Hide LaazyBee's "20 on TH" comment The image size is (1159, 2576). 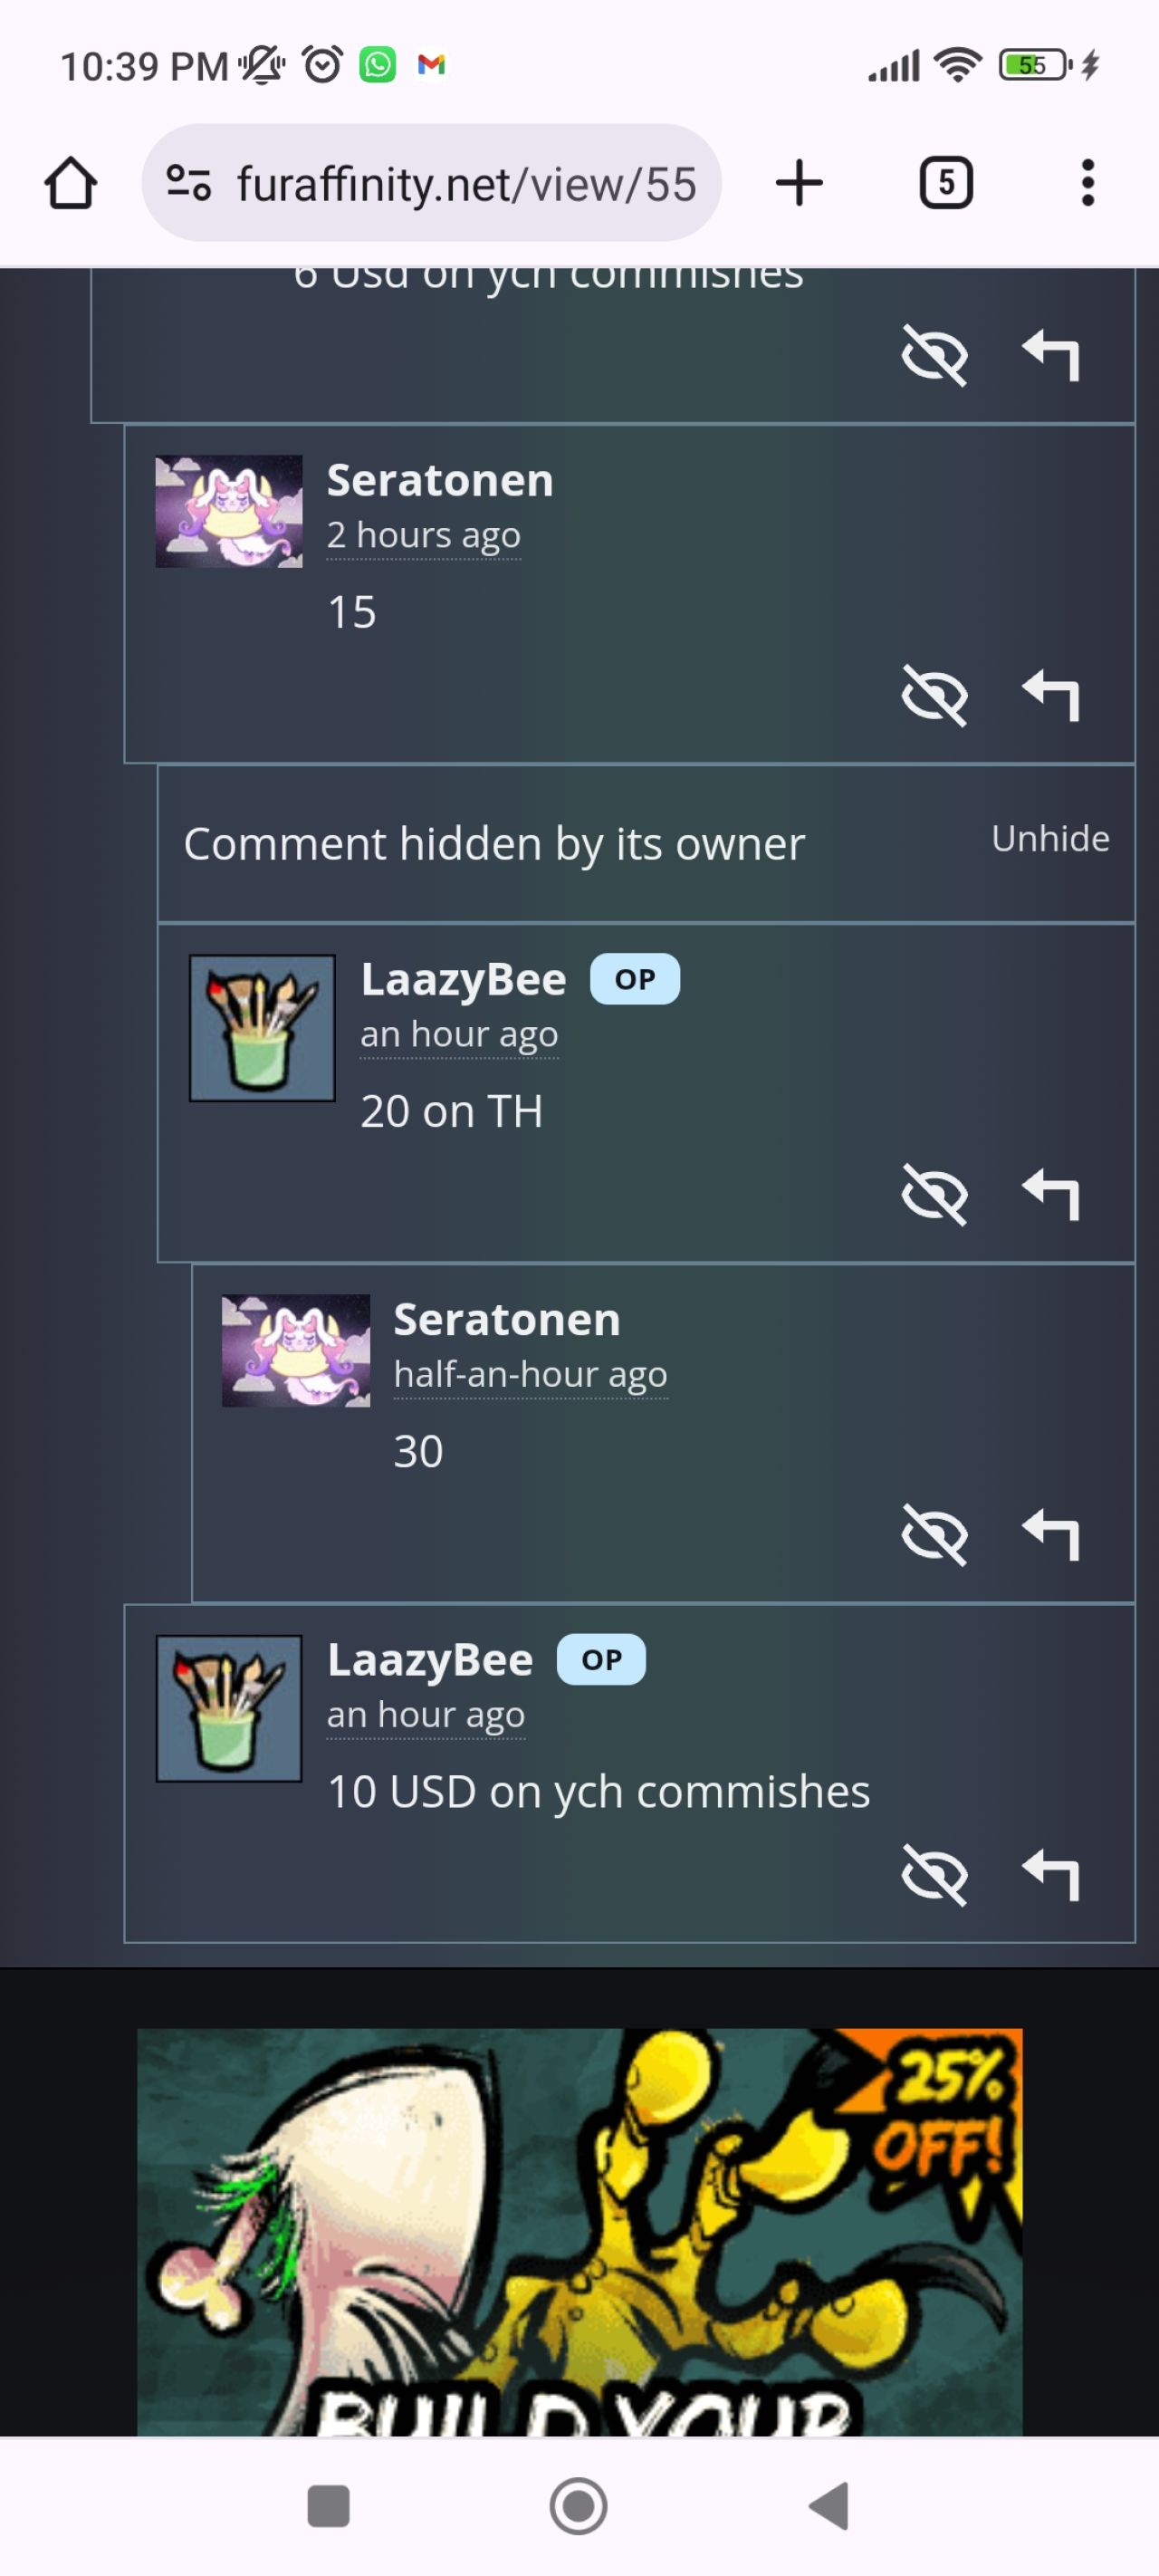(x=934, y=1195)
